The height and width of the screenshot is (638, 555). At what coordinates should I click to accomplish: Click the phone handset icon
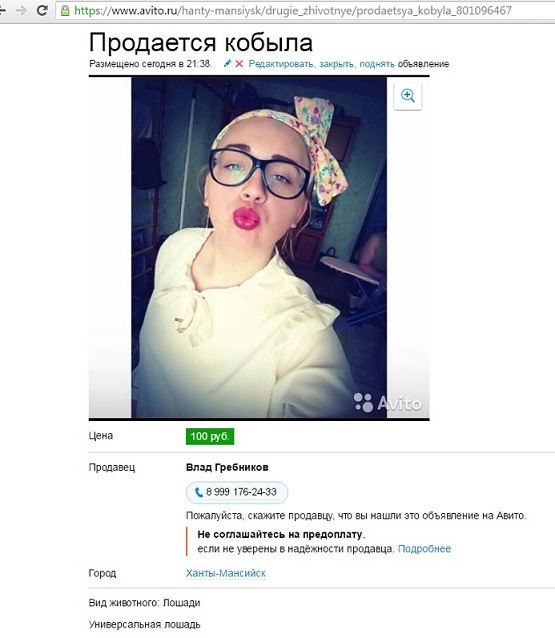pos(199,492)
